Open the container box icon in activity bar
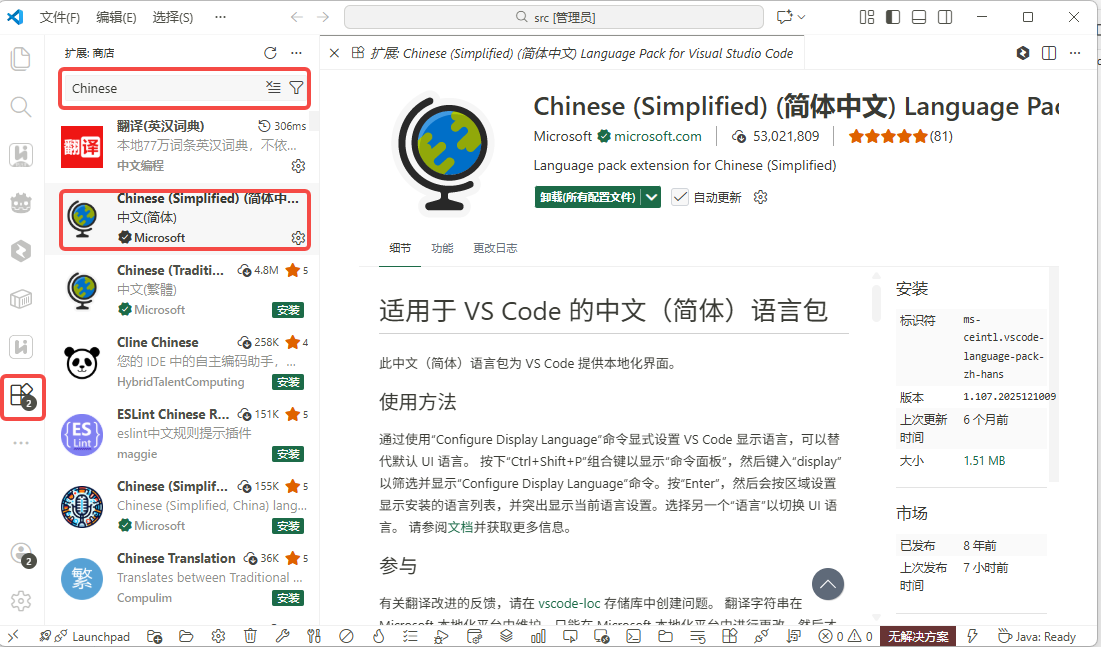This screenshot has width=1101, height=647. click(x=21, y=299)
